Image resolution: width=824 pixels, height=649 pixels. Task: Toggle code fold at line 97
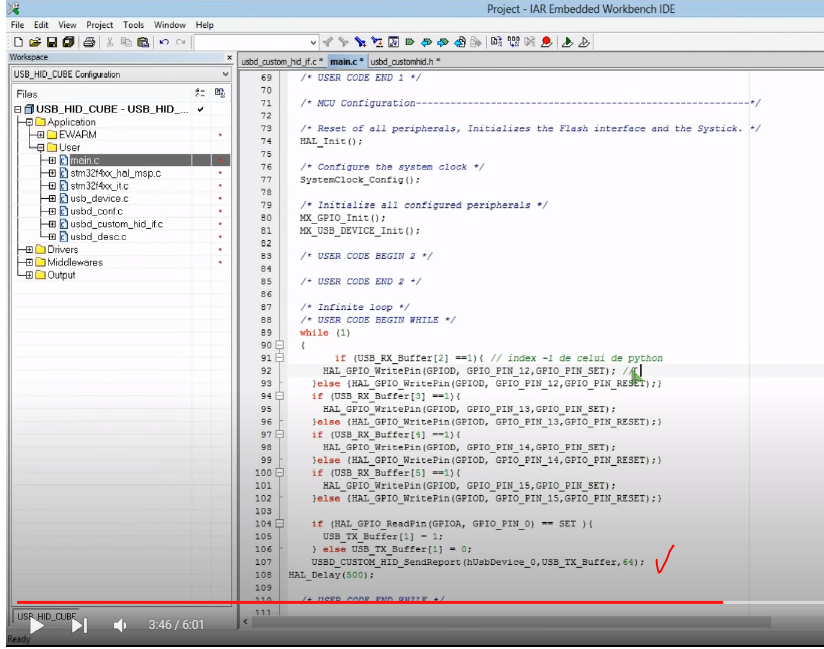pyautogui.click(x=280, y=435)
